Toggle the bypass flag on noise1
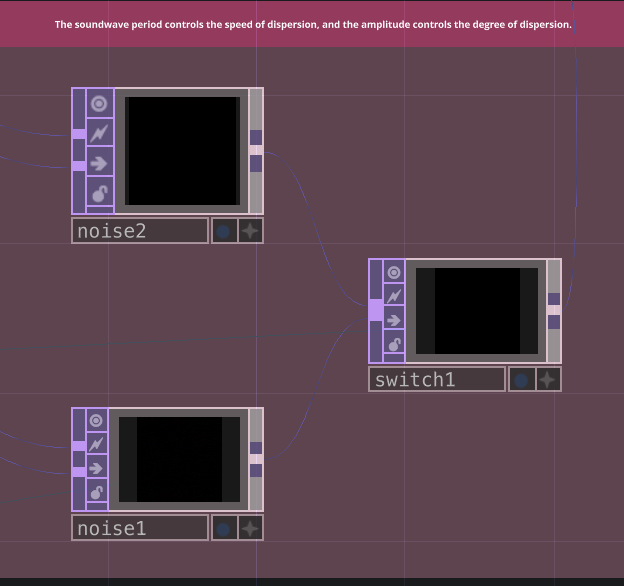Viewport: 624px width, 586px height. [x=96, y=443]
